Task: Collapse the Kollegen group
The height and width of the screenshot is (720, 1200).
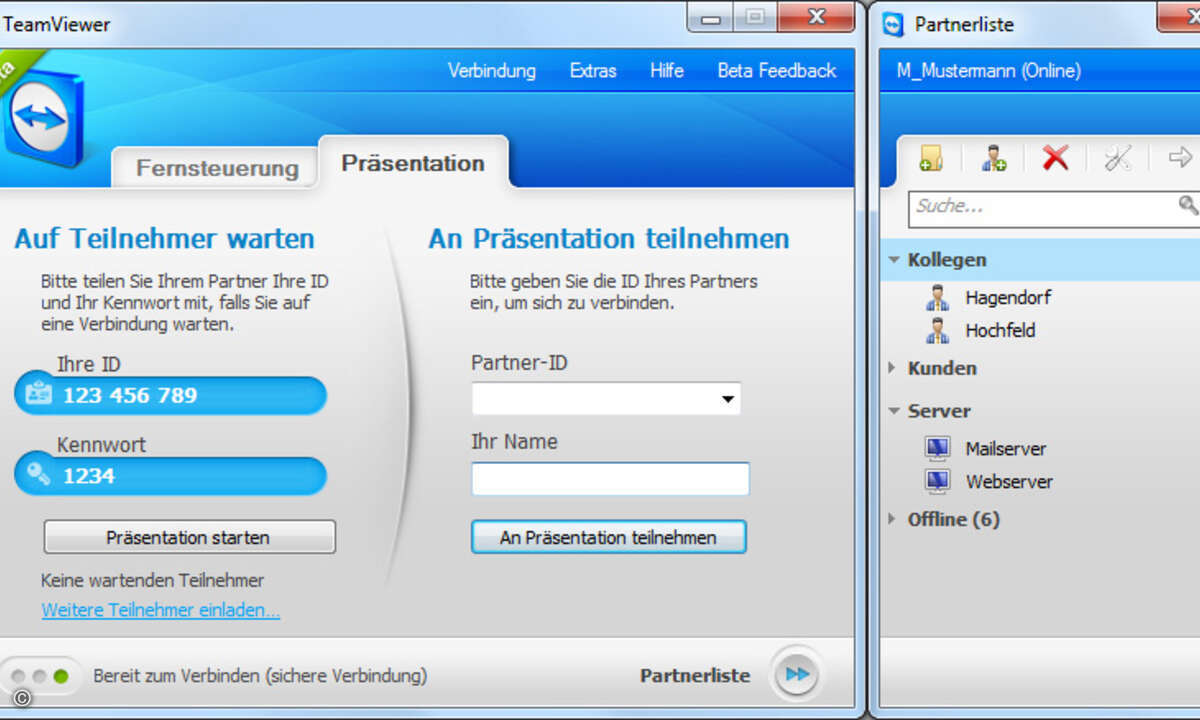Action: tap(894, 260)
